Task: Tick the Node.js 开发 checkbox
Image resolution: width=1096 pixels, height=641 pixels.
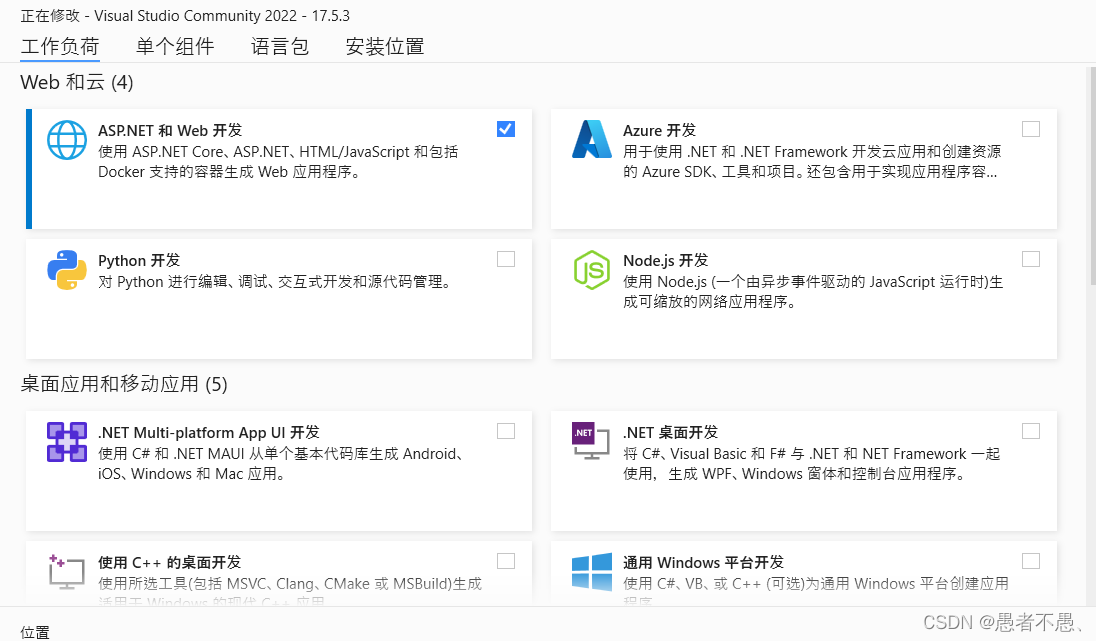Action: tap(1031, 259)
